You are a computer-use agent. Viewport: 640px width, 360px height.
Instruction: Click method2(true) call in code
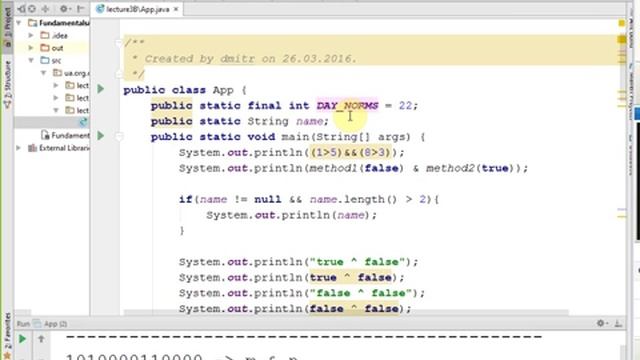471,168
